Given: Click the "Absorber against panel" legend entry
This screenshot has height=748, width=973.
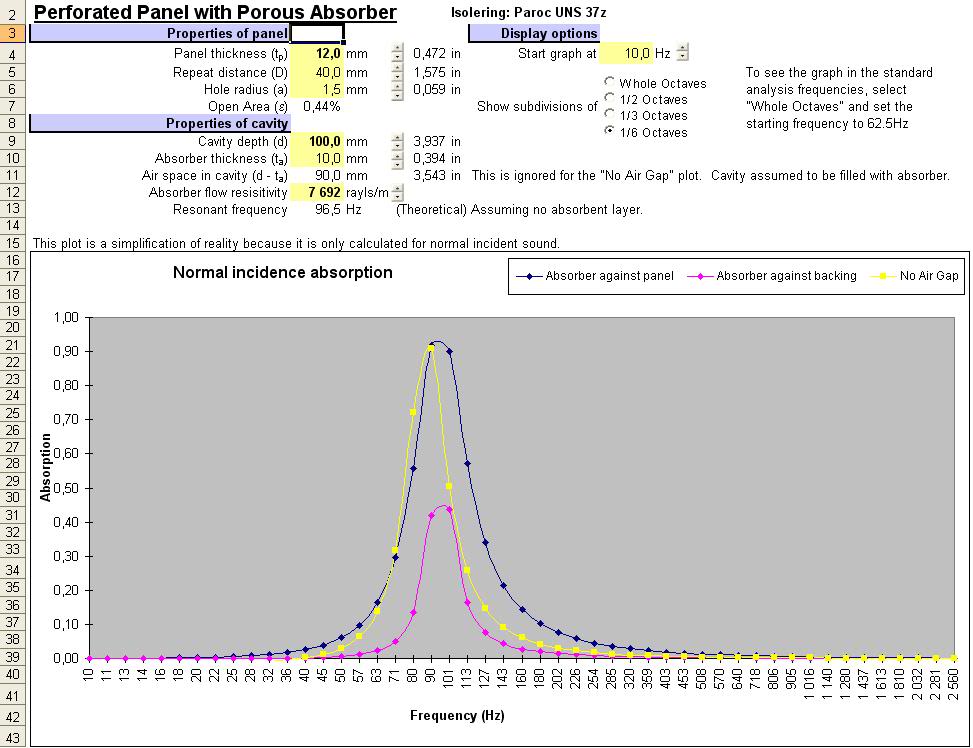Looking at the screenshot, I should [x=595, y=276].
